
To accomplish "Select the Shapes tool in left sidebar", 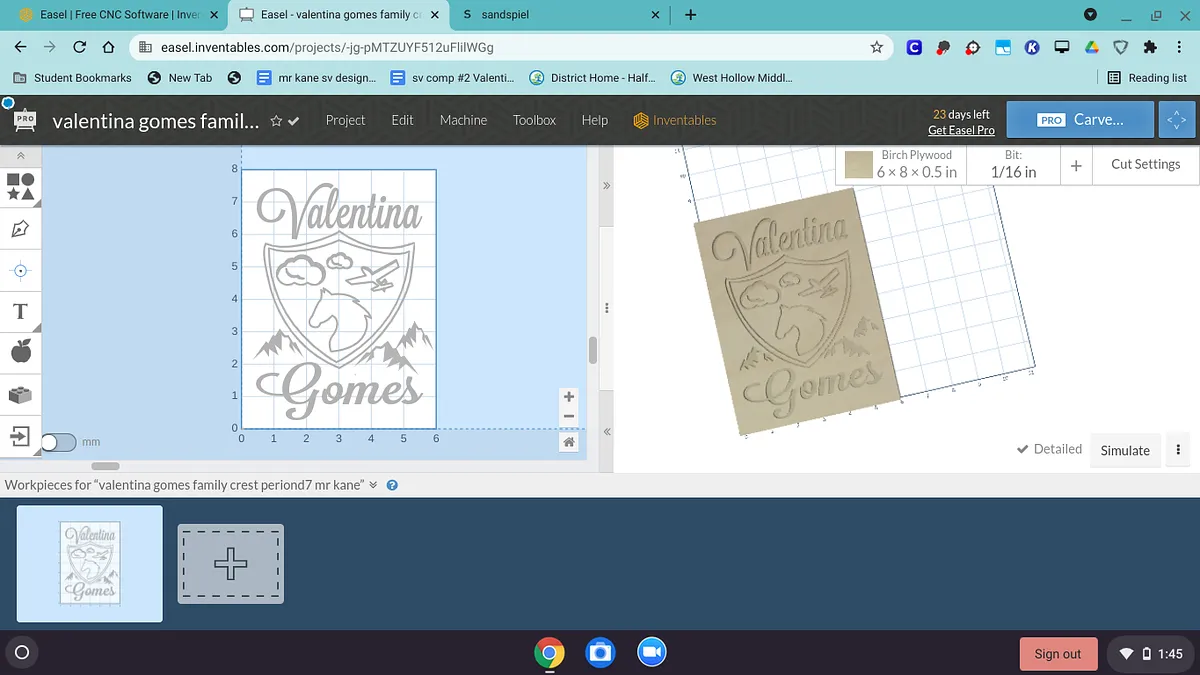I will 20,186.
